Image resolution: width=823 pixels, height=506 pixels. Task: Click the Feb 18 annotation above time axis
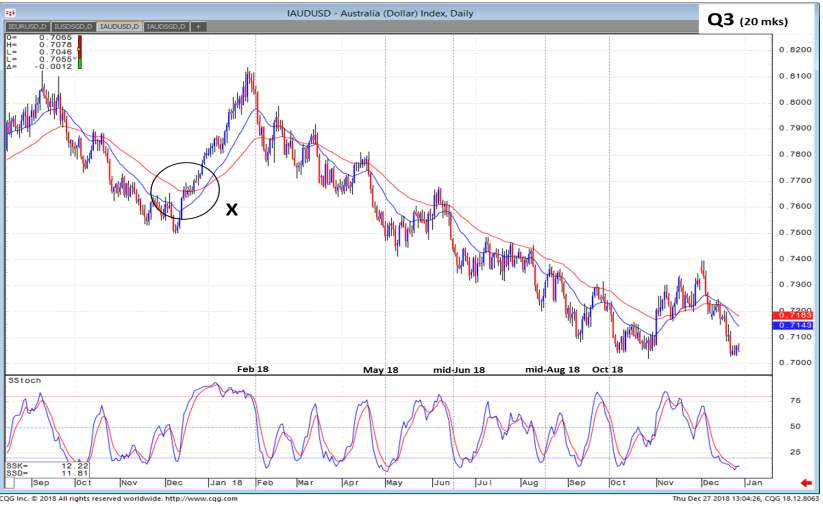[x=252, y=369]
